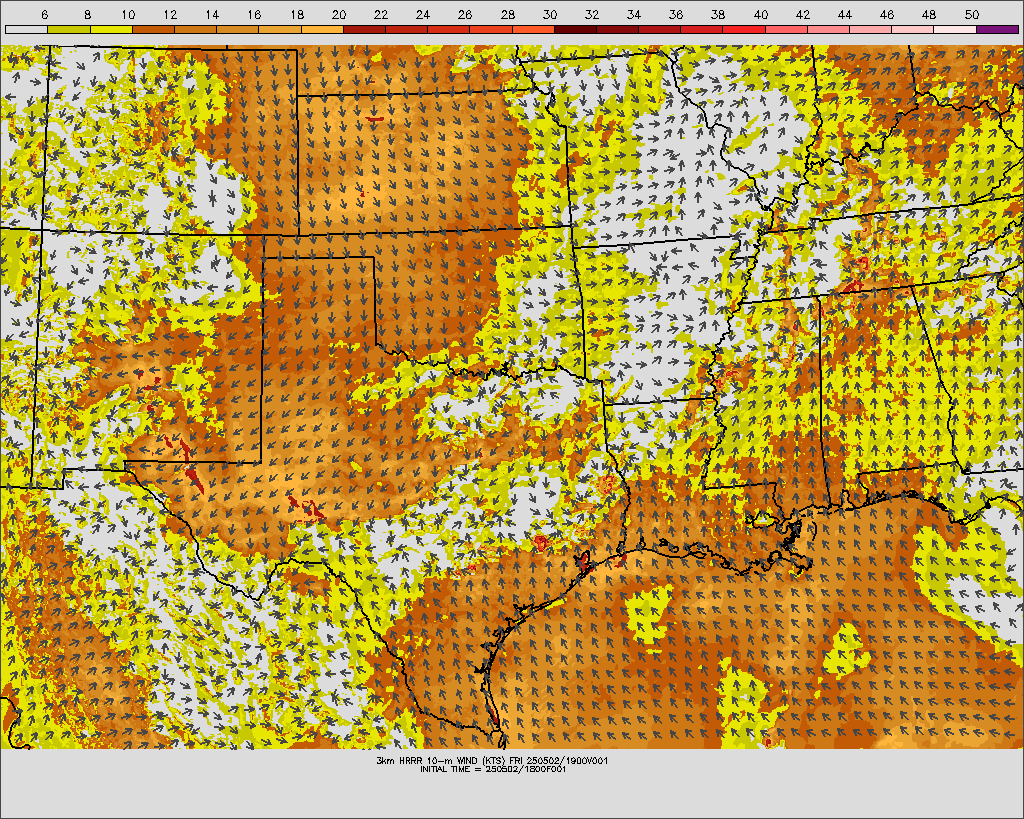Pick the 14–16 knots legend swatch

tap(238, 29)
